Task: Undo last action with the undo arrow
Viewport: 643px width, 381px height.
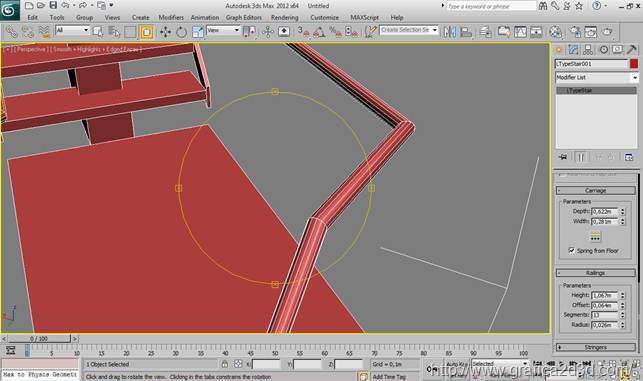Action: [x=65, y=5]
